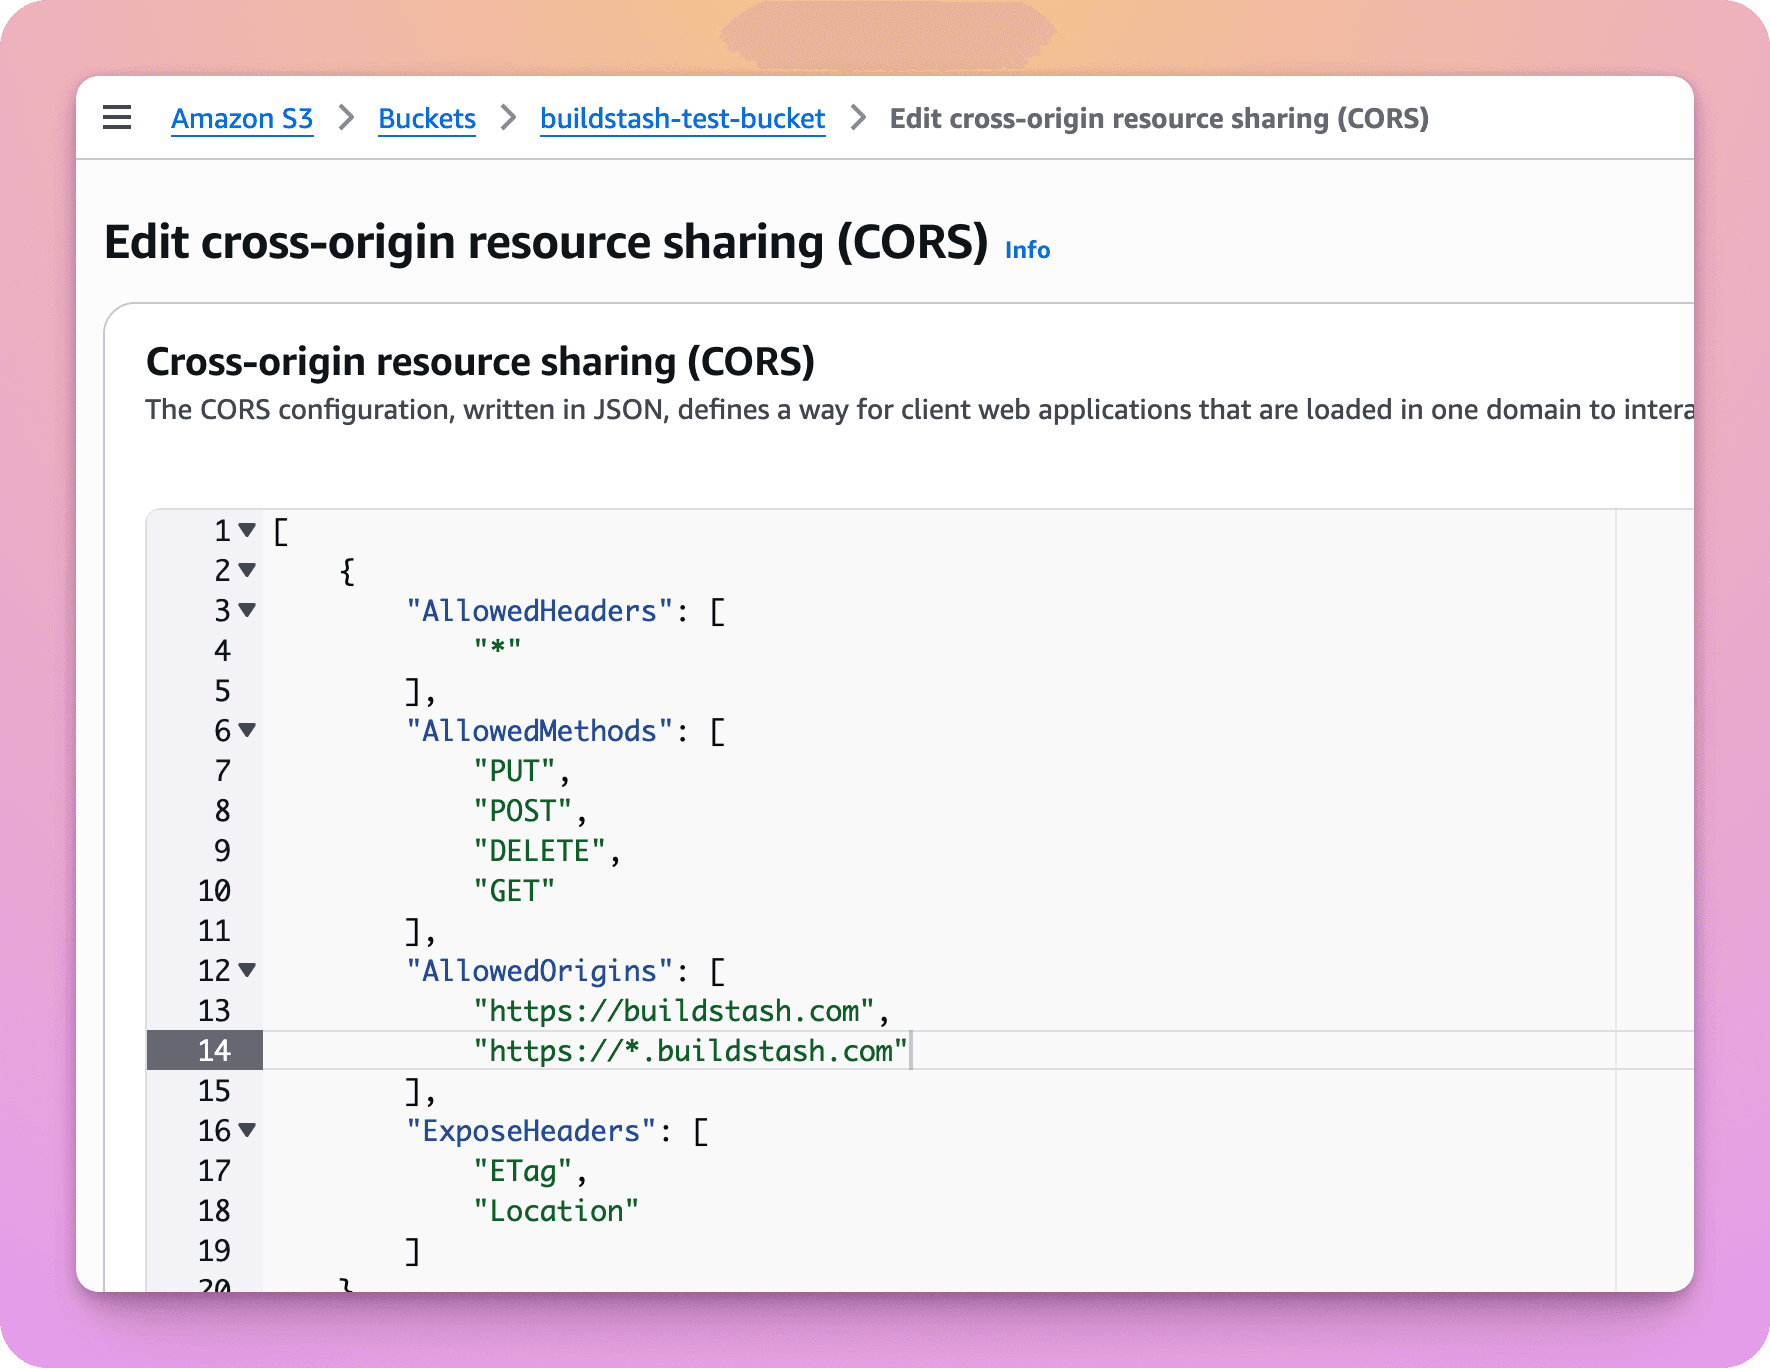Fold the AllowedOrigins array on line 12
Image resolution: width=1770 pixels, height=1368 pixels.
[247, 970]
